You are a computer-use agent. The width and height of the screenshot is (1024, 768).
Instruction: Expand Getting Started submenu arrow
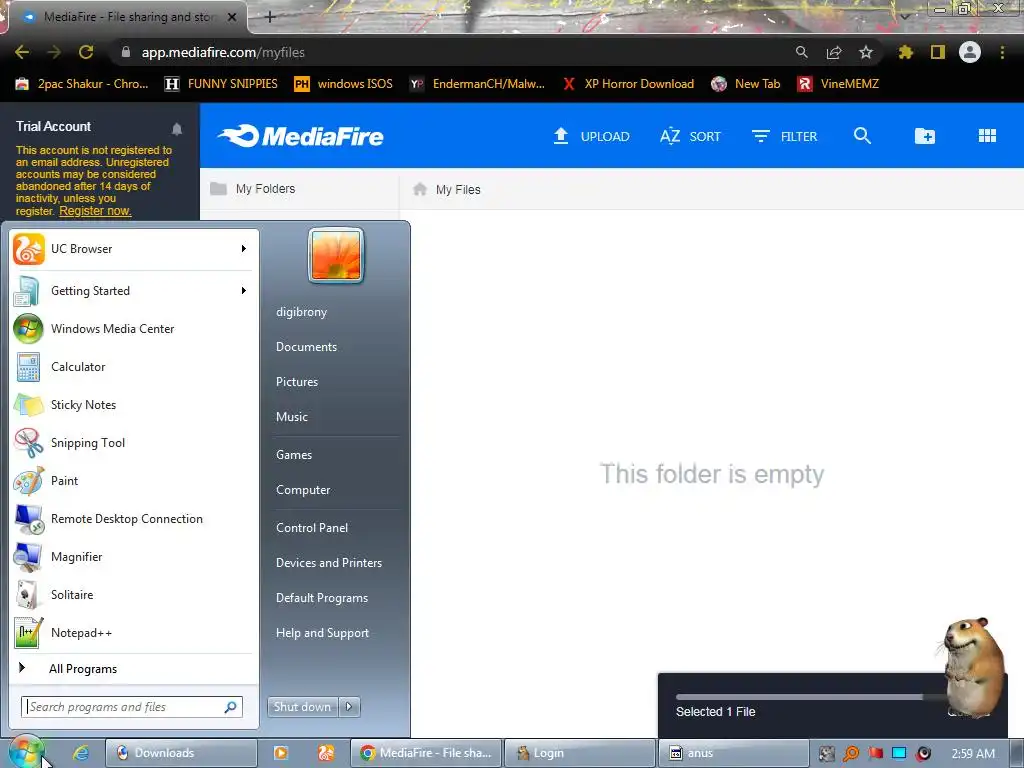point(244,290)
